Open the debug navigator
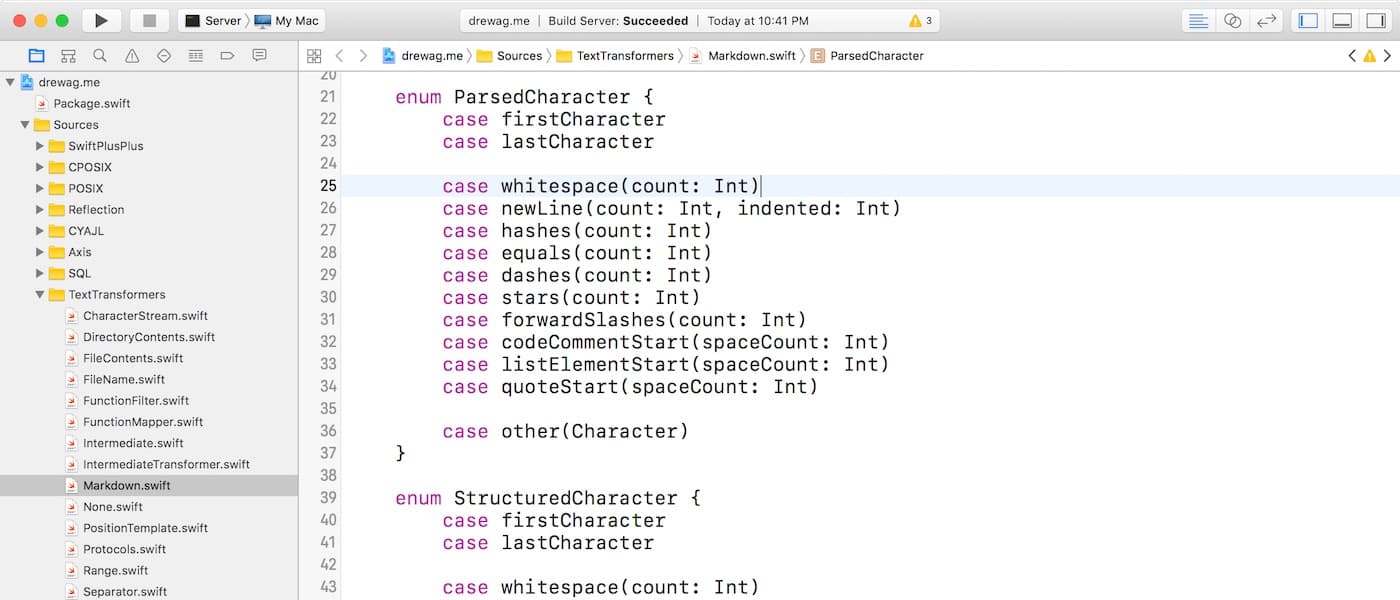Viewport: 1400px width, 600px height. 196,56
